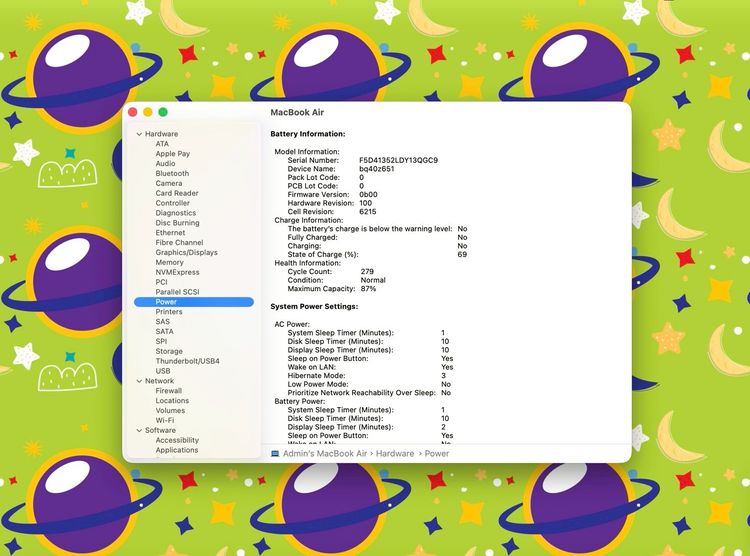This screenshot has width=750, height=556.
Task: Collapse the Software section chevron
Action: coord(139,431)
